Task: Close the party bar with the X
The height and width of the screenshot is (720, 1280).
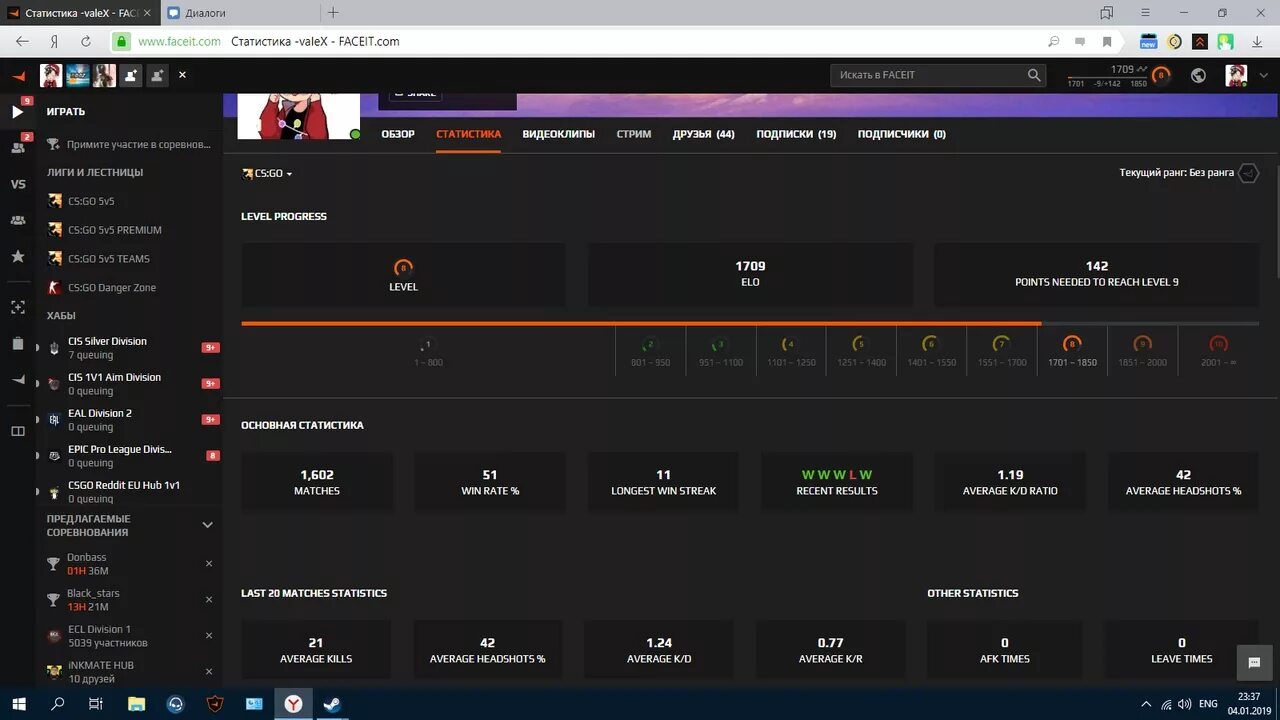Action: 182,75
